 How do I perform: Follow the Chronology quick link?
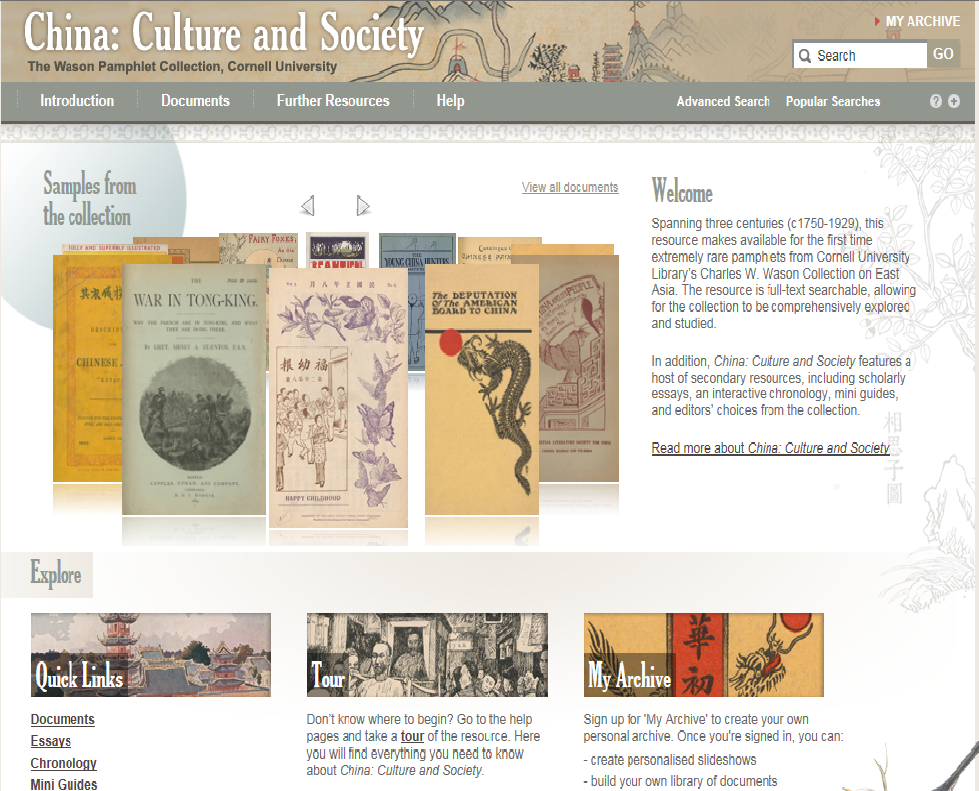point(64,764)
